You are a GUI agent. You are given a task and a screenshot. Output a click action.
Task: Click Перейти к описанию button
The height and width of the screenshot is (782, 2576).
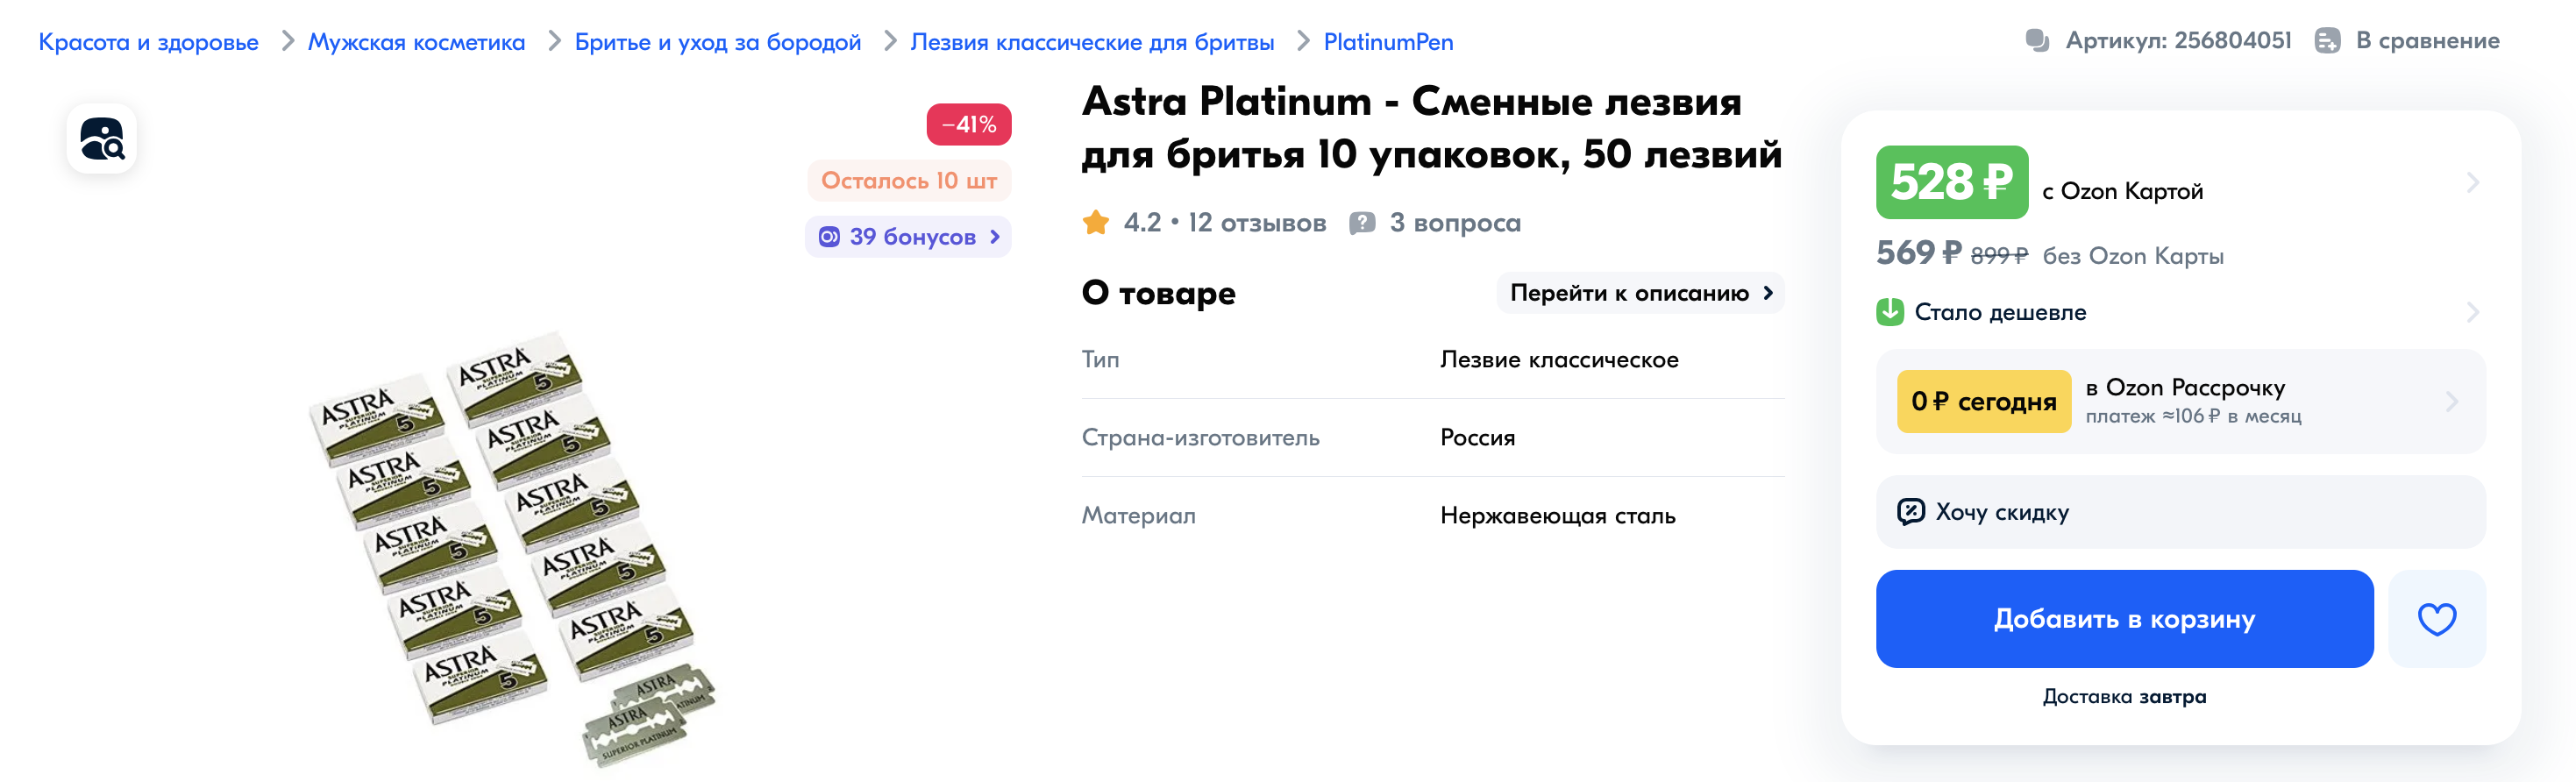1640,293
